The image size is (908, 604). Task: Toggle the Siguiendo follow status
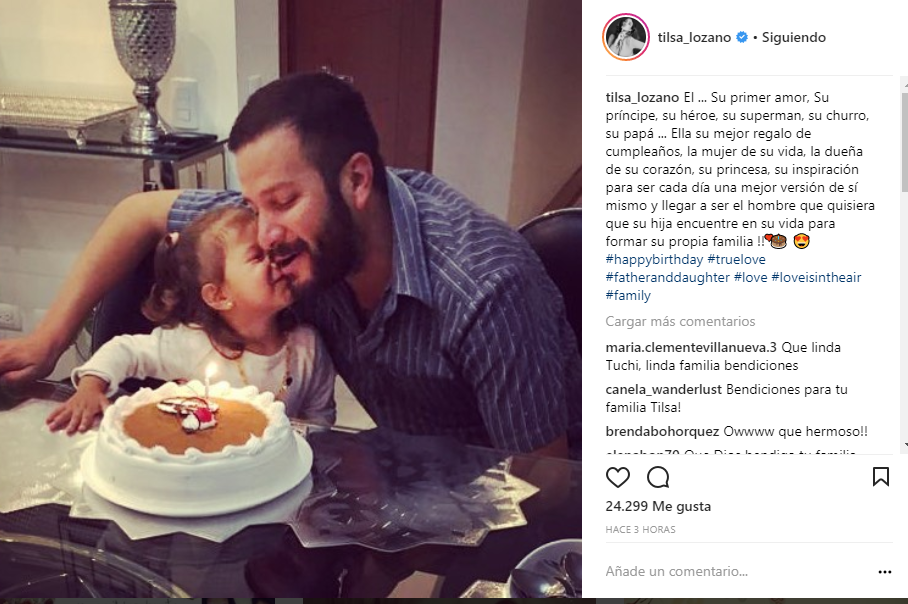coord(793,37)
